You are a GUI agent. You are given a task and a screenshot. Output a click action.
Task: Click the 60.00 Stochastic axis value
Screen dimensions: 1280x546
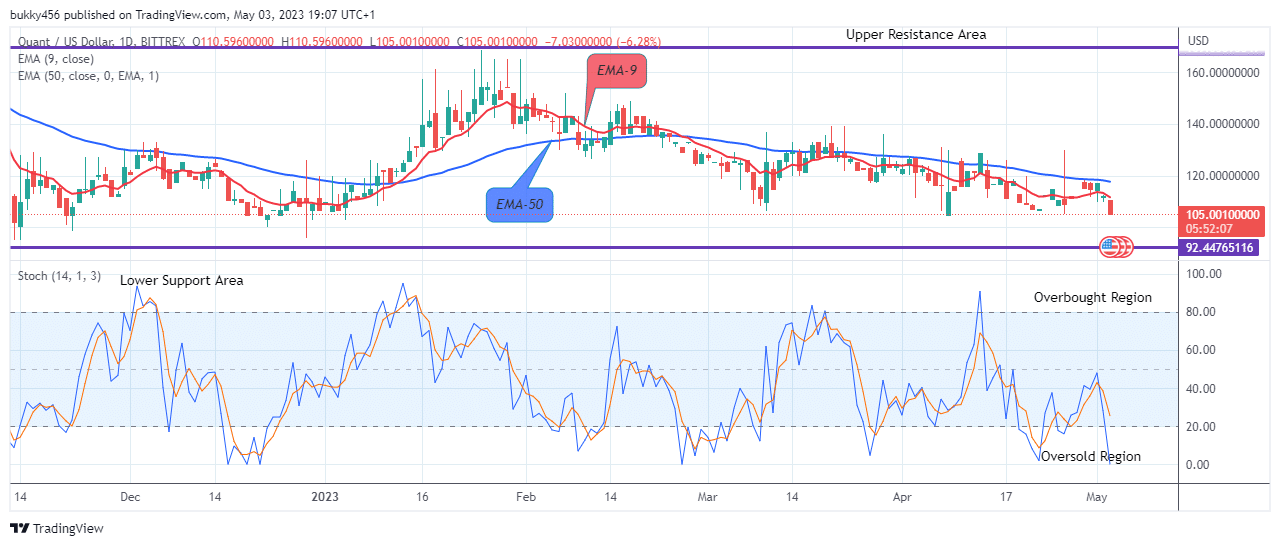coord(1201,350)
